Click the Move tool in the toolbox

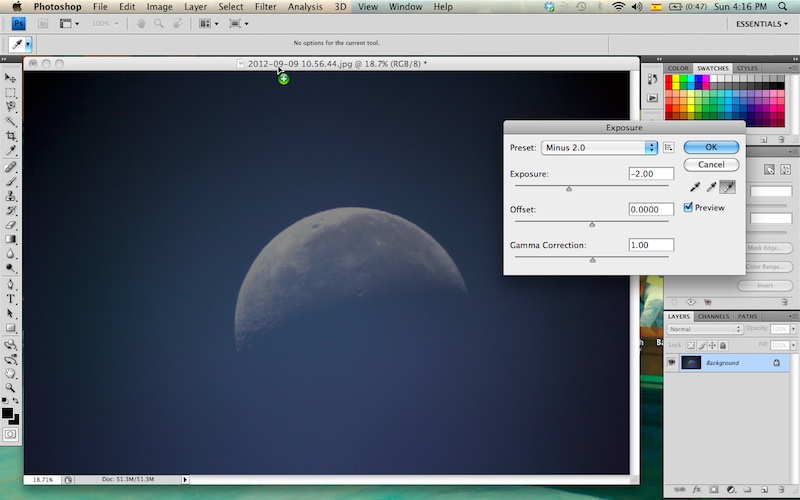(11, 77)
